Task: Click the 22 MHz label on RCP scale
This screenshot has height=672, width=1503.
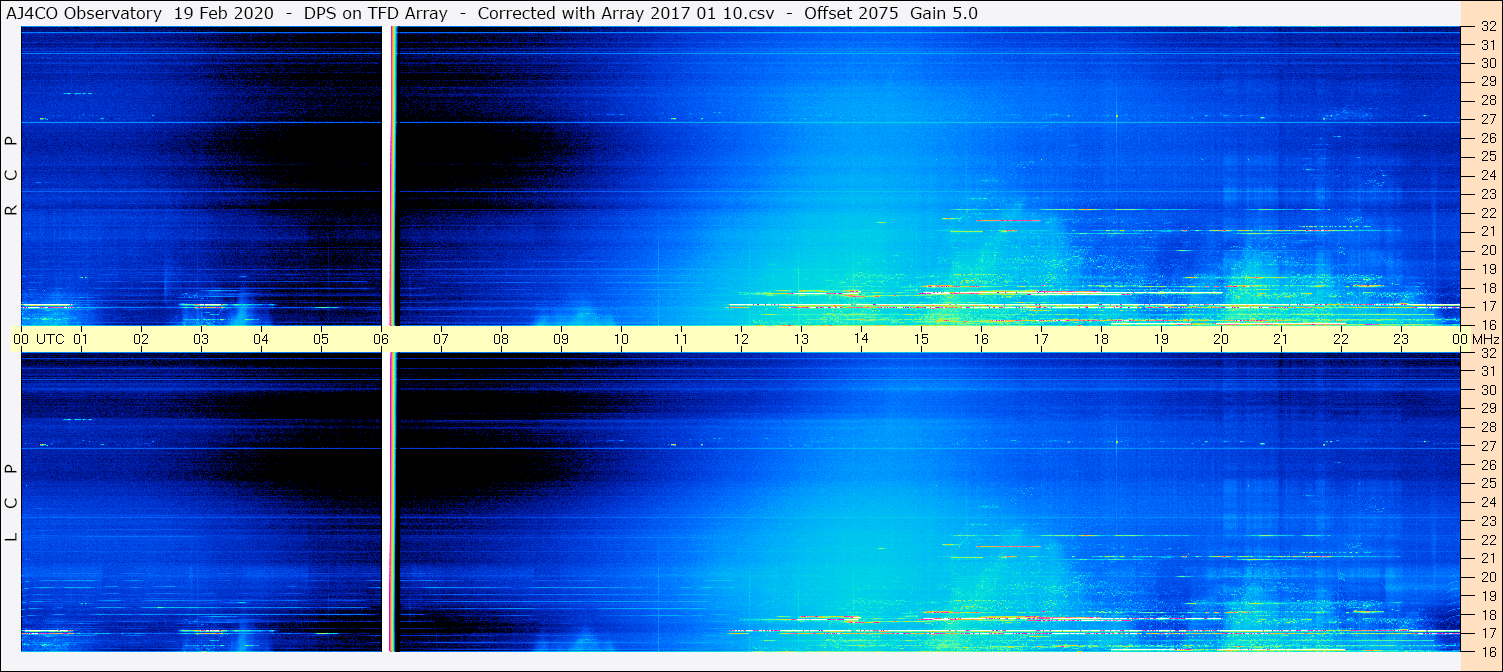Action: (x=1487, y=213)
